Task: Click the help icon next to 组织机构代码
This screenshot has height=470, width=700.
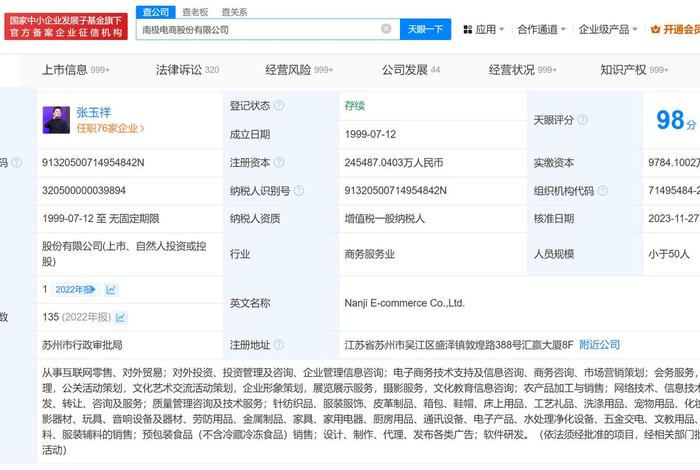Action: [603, 191]
